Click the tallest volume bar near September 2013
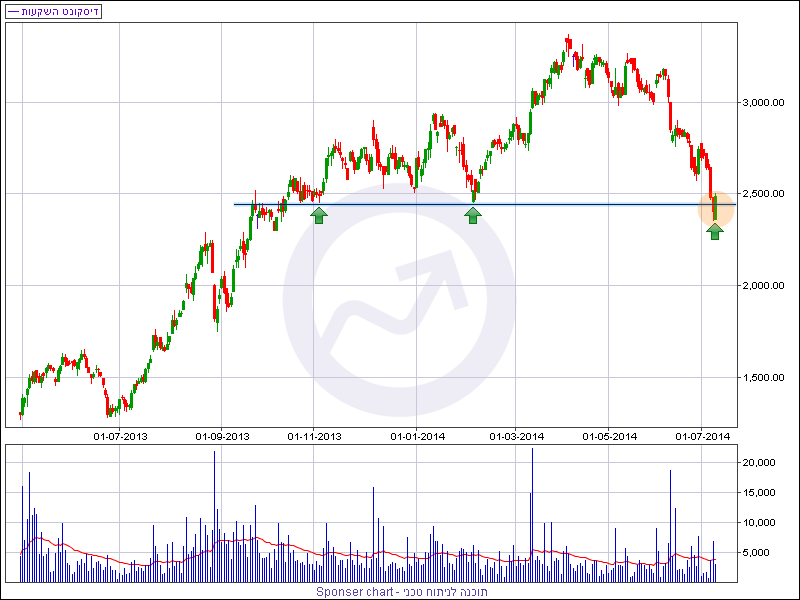Image resolution: width=800 pixels, height=600 pixels. (214, 516)
